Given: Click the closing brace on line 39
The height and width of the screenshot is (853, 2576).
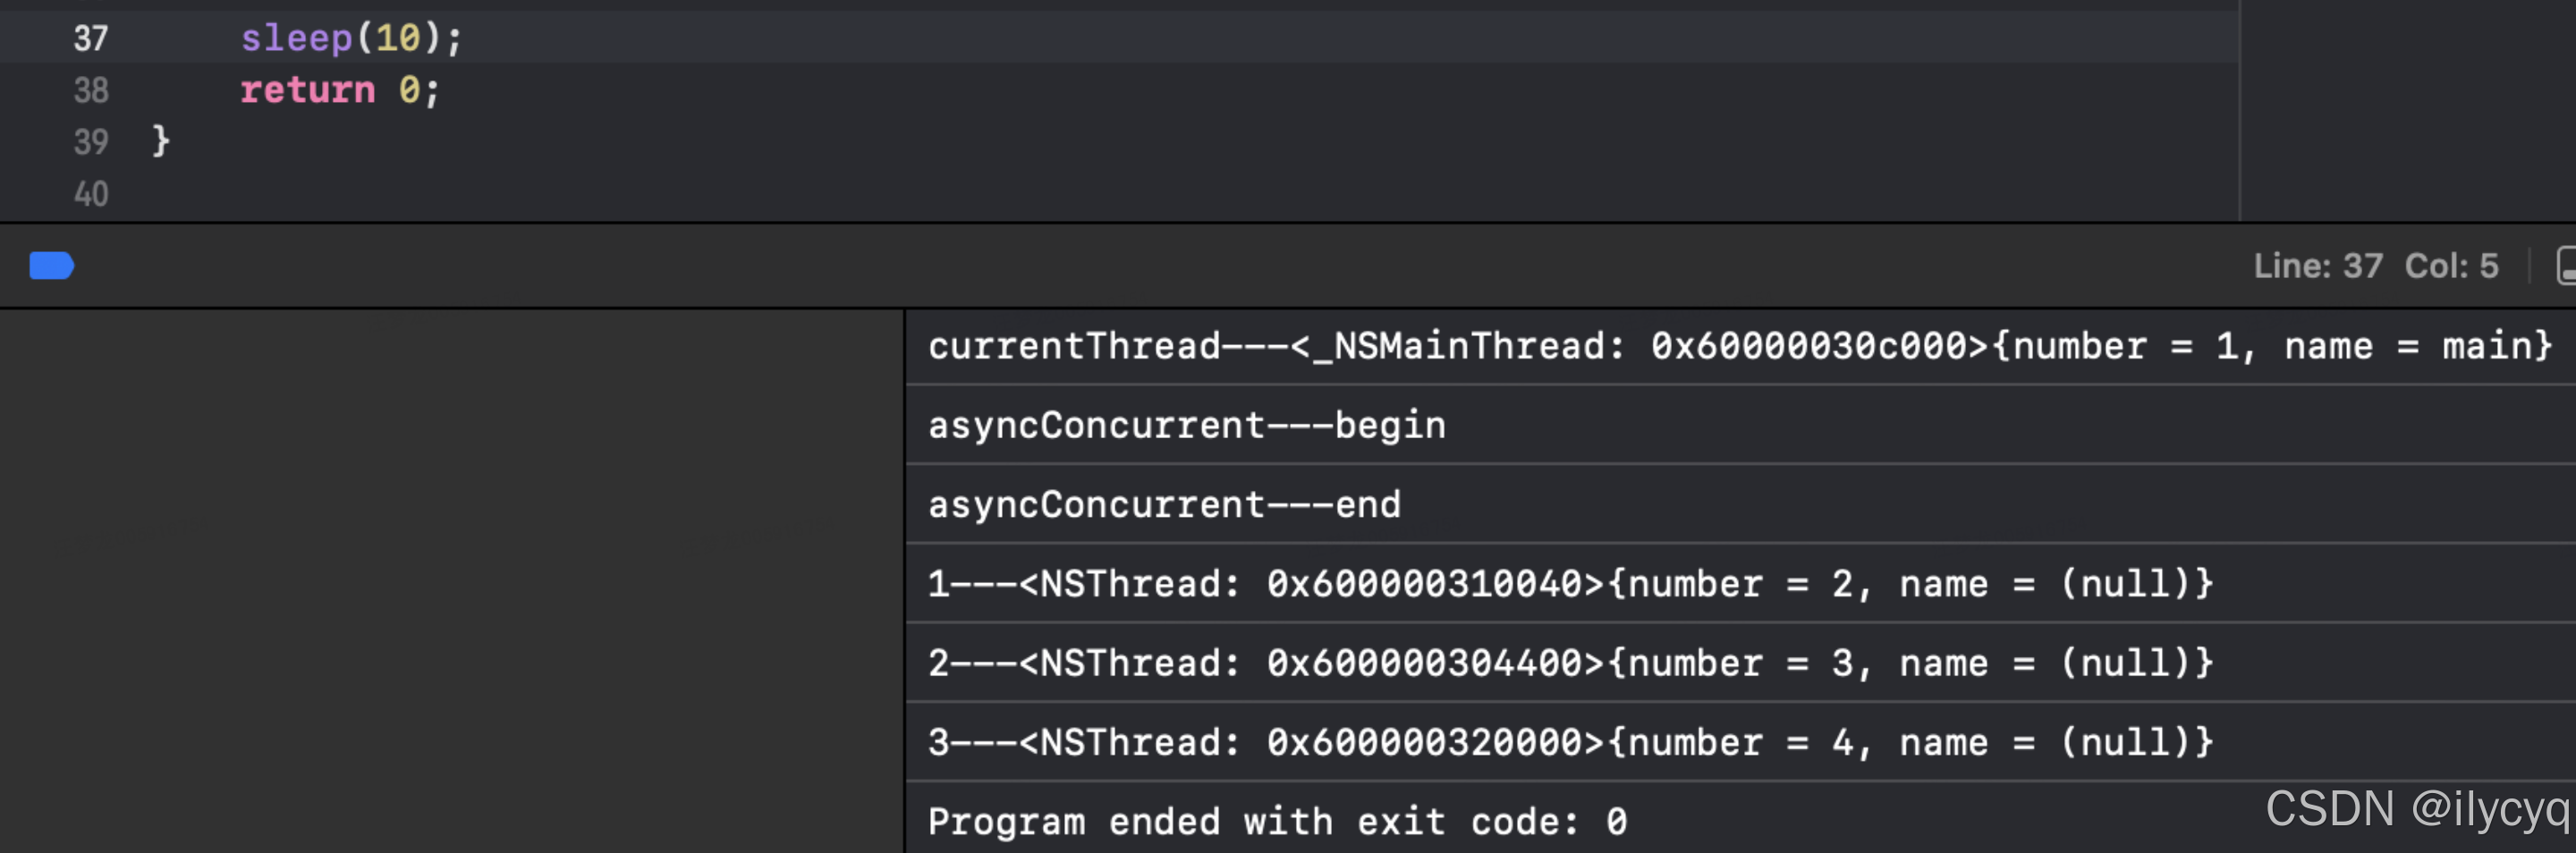Looking at the screenshot, I should [x=161, y=141].
